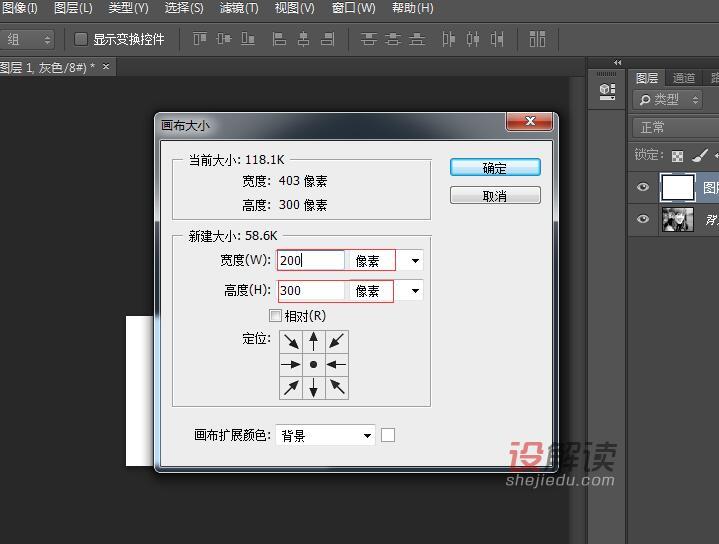Open the 类型(Y) menu
This screenshot has height=544, width=719.
[128, 8]
